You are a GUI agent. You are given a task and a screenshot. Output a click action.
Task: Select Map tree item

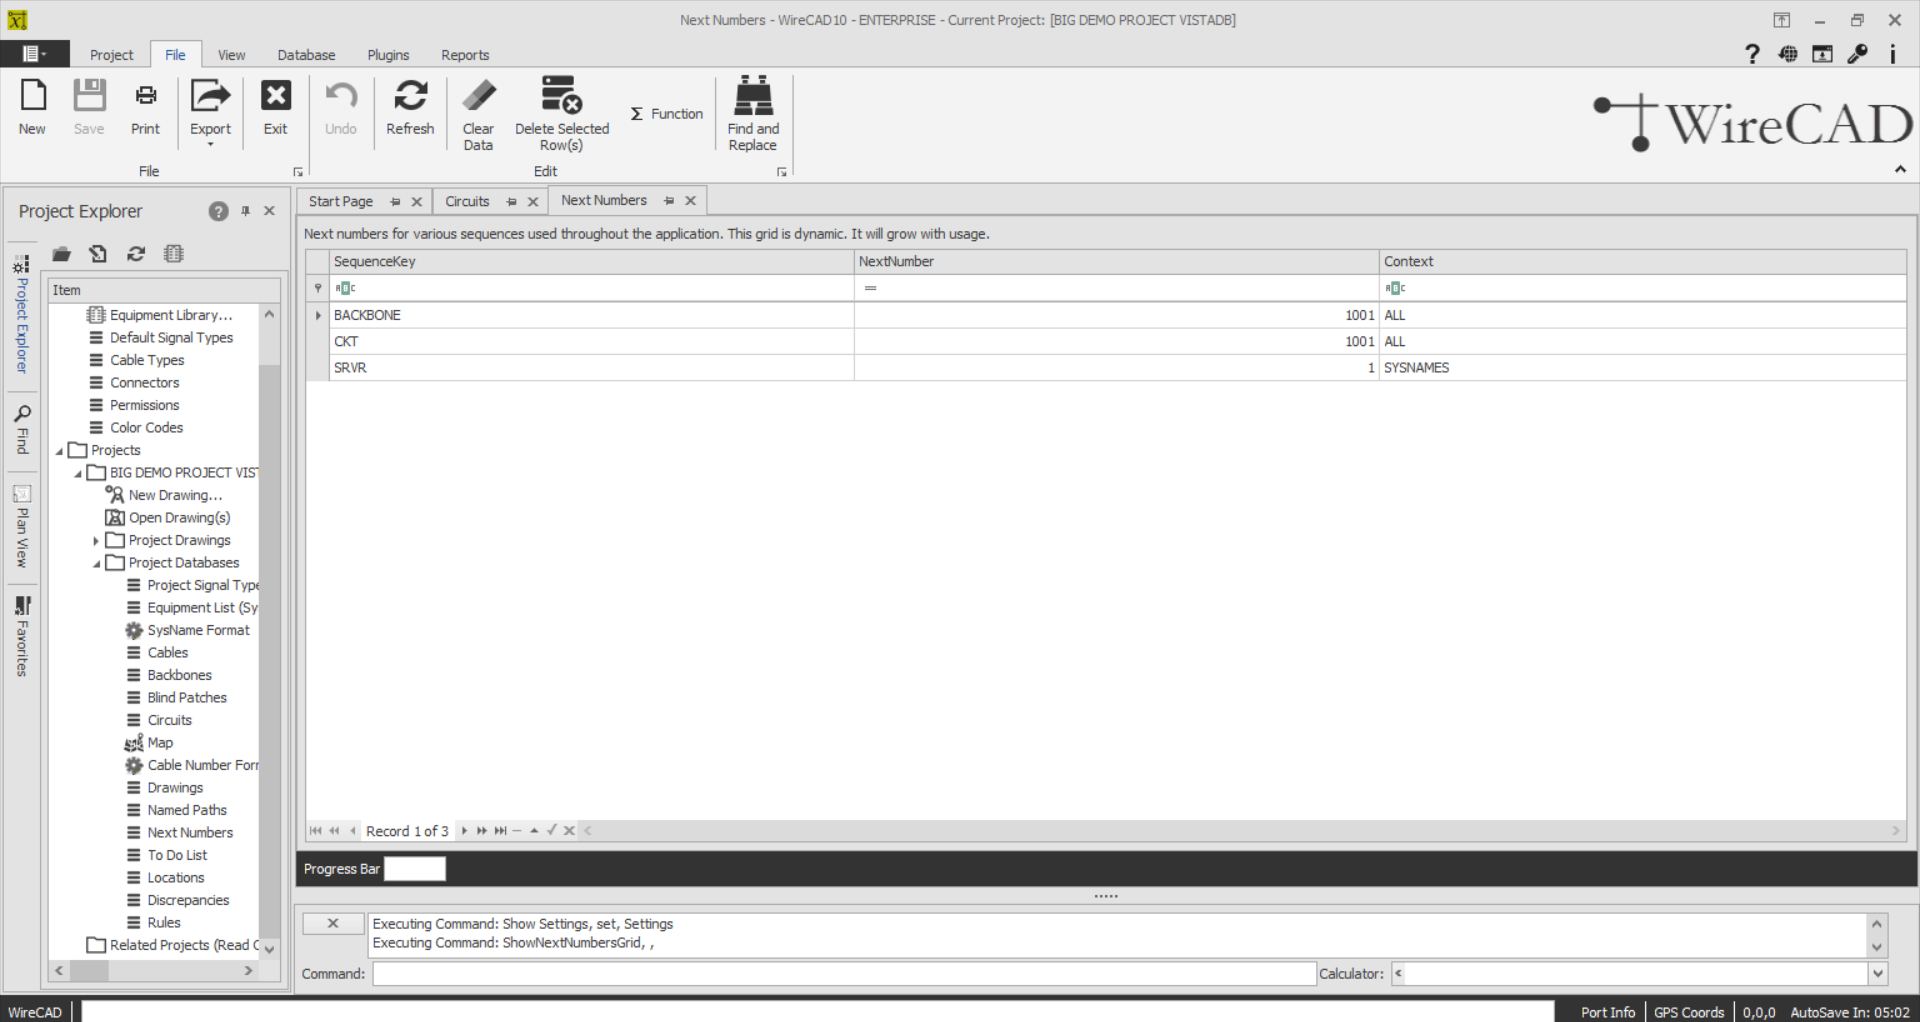tap(160, 742)
